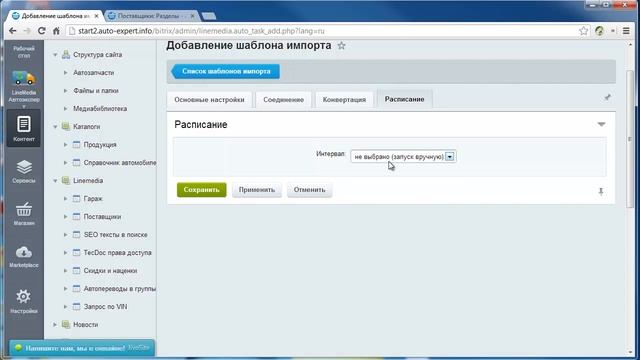
Task: Open Гараж in the Linemedia tree
Action: coord(93,199)
